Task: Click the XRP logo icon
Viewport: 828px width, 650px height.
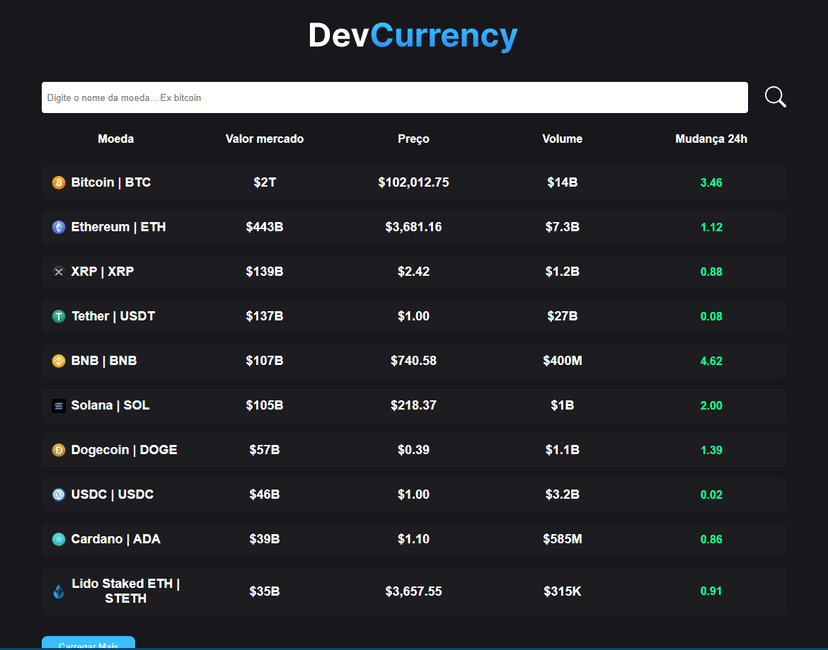Action: tap(59, 272)
